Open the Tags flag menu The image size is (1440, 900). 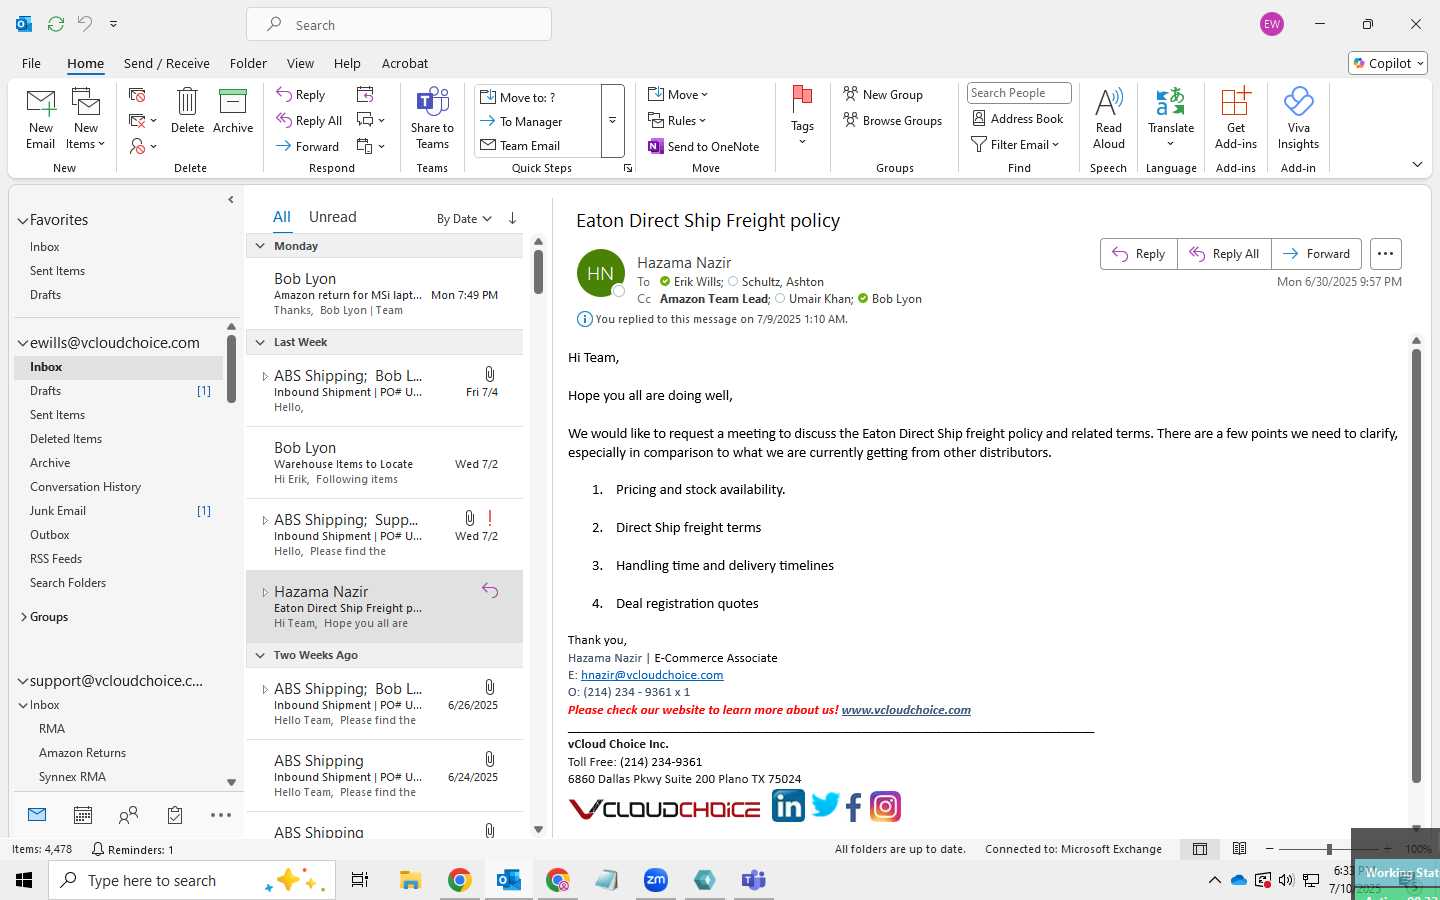(802, 116)
